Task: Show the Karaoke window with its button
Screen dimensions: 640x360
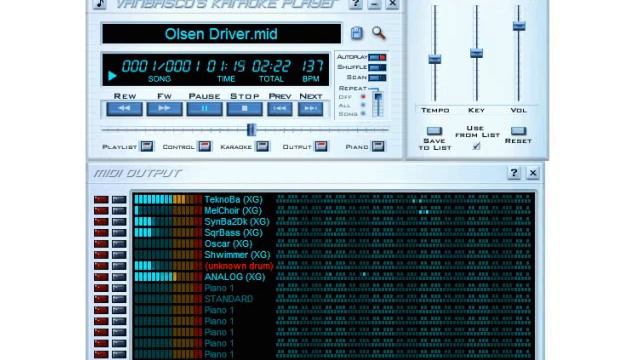Action: coord(262,146)
